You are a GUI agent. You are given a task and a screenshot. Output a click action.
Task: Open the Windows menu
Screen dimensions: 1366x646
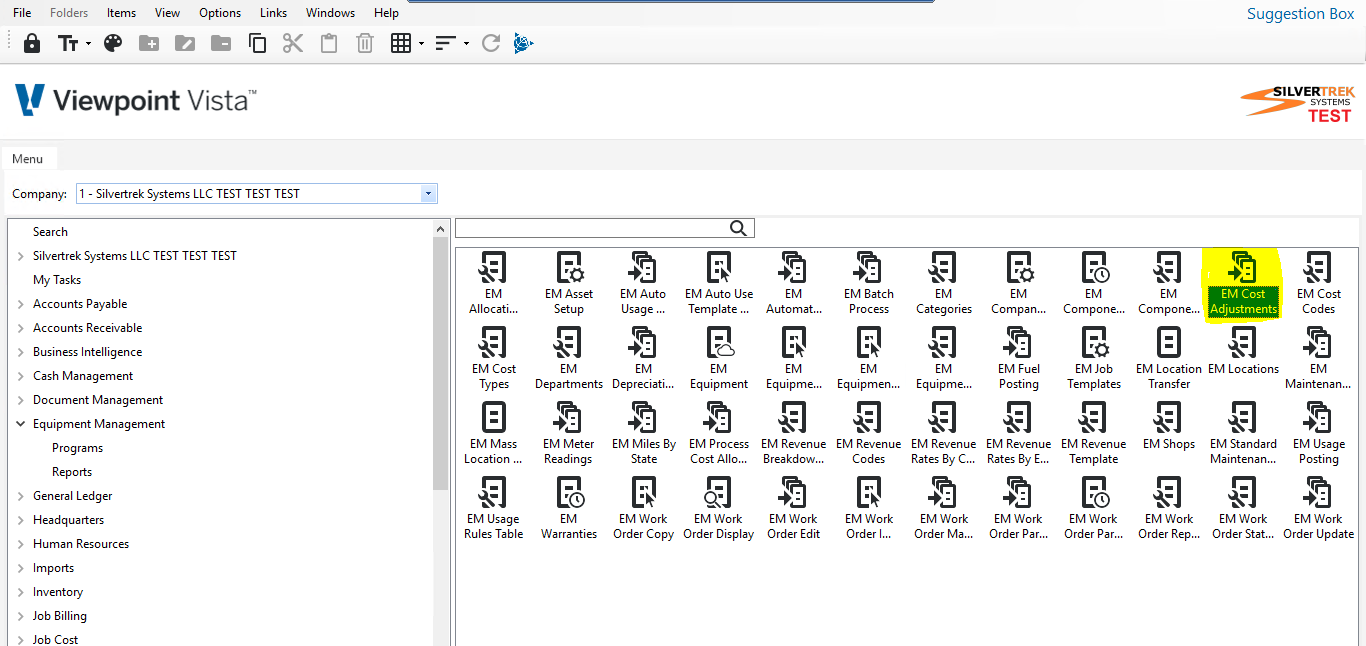click(330, 13)
